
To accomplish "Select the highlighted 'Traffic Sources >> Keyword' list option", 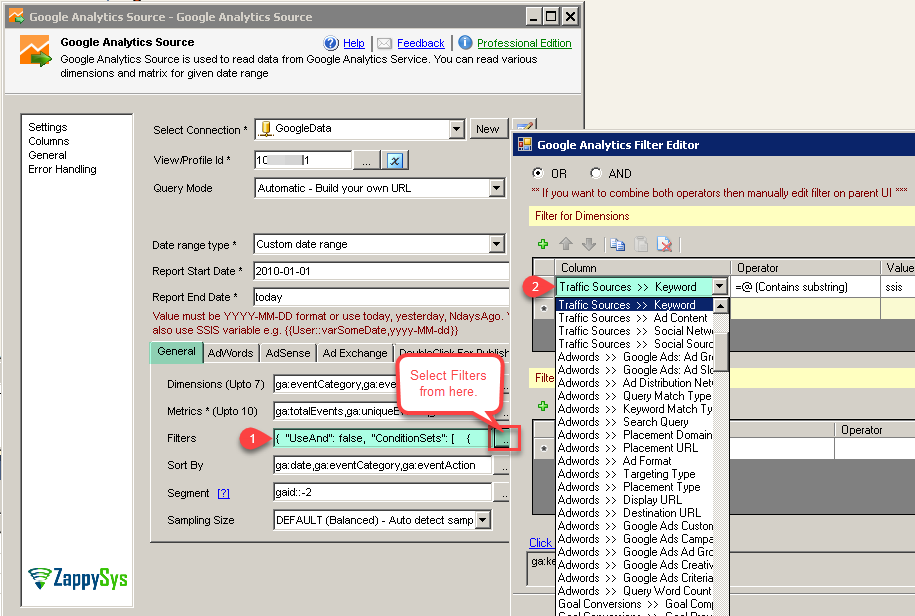I will coord(634,304).
